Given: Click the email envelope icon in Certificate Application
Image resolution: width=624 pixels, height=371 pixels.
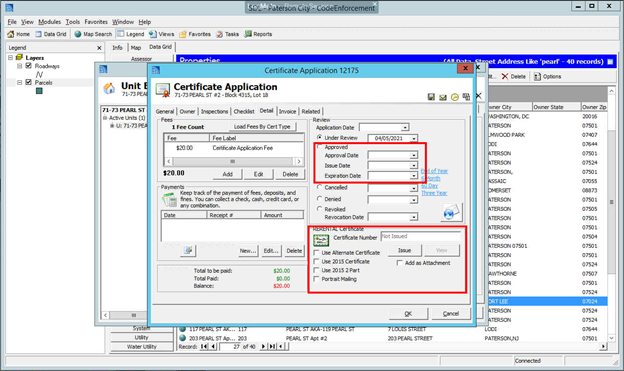Looking at the screenshot, I should click(443, 97).
